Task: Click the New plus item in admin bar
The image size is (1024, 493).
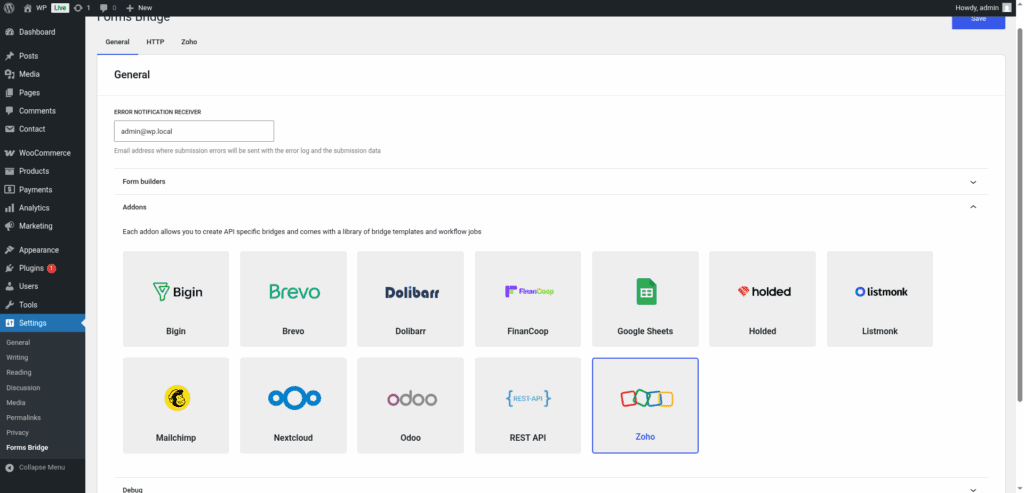Action: pos(139,8)
